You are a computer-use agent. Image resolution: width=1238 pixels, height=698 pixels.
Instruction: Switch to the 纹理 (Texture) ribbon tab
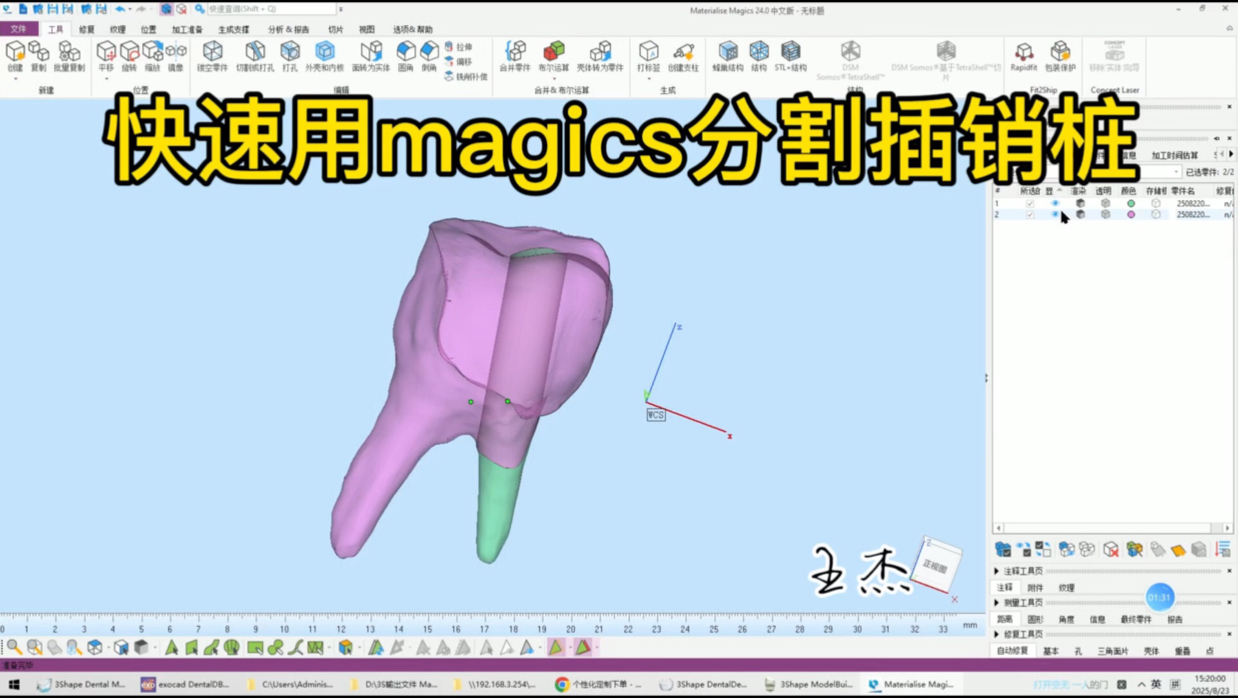coord(117,30)
